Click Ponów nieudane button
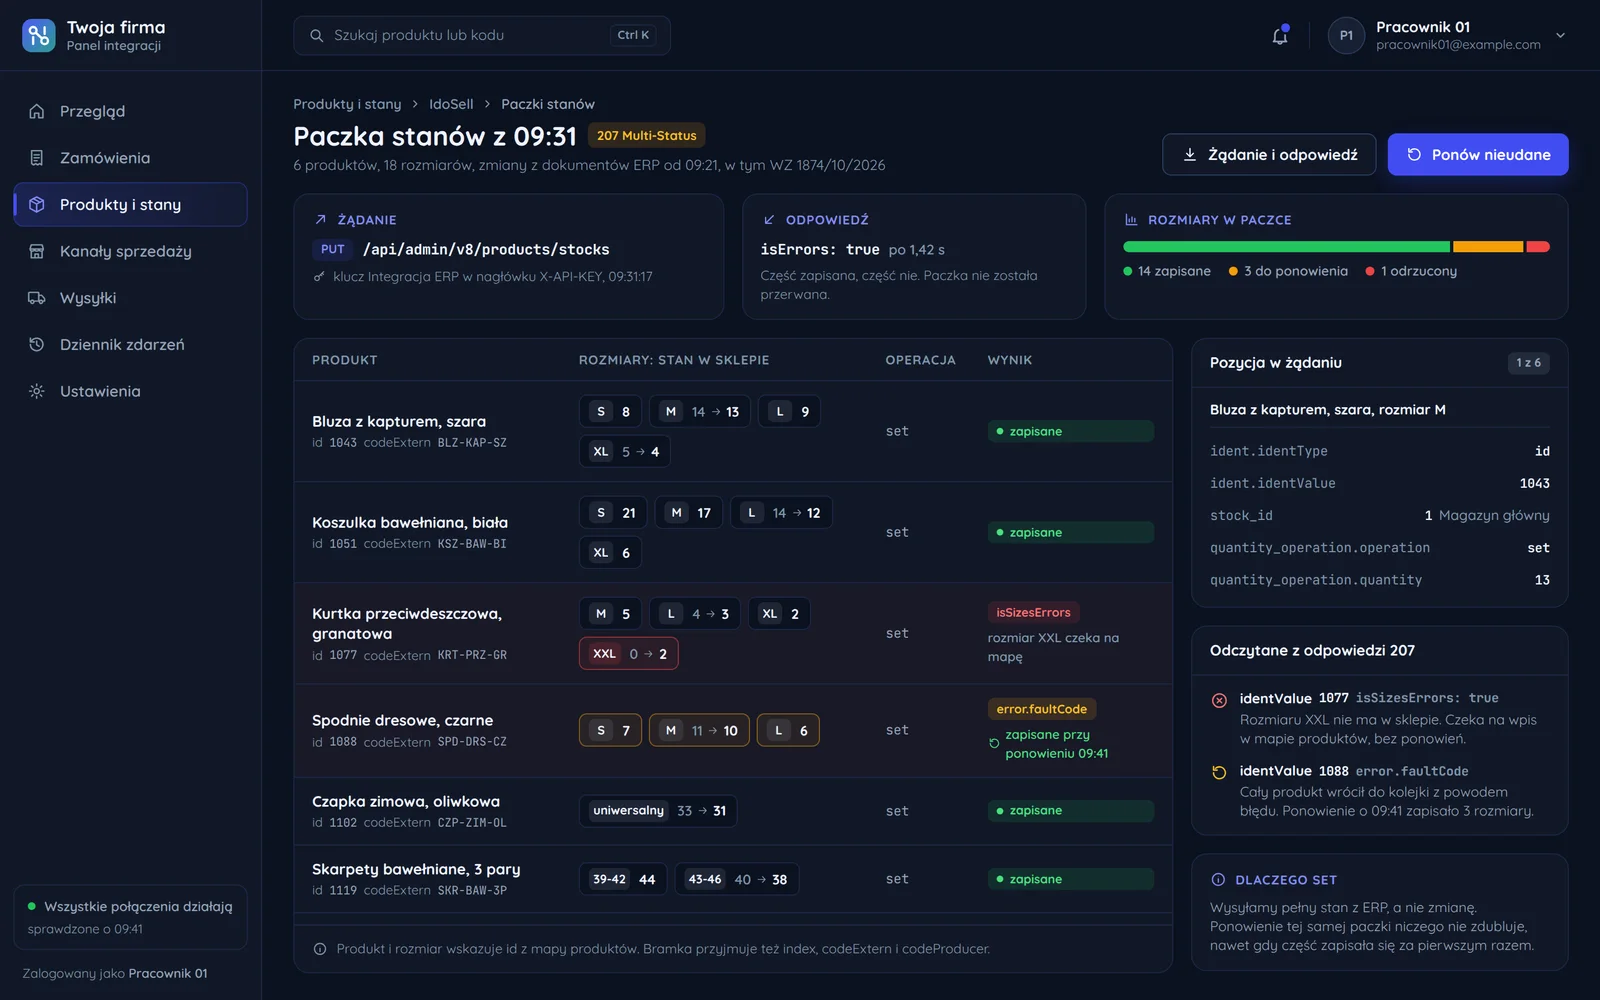This screenshot has width=1600, height=1000. (1478, 154)
